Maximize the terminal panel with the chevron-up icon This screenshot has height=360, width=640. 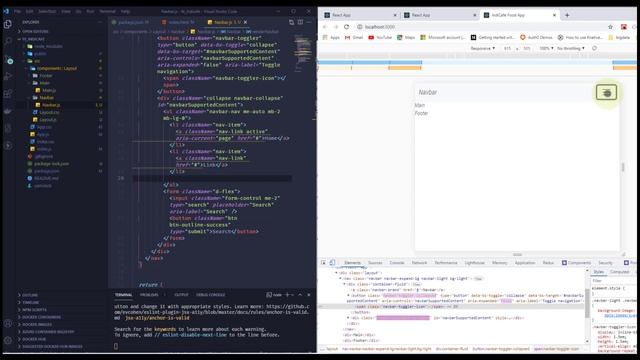point(300,295)
